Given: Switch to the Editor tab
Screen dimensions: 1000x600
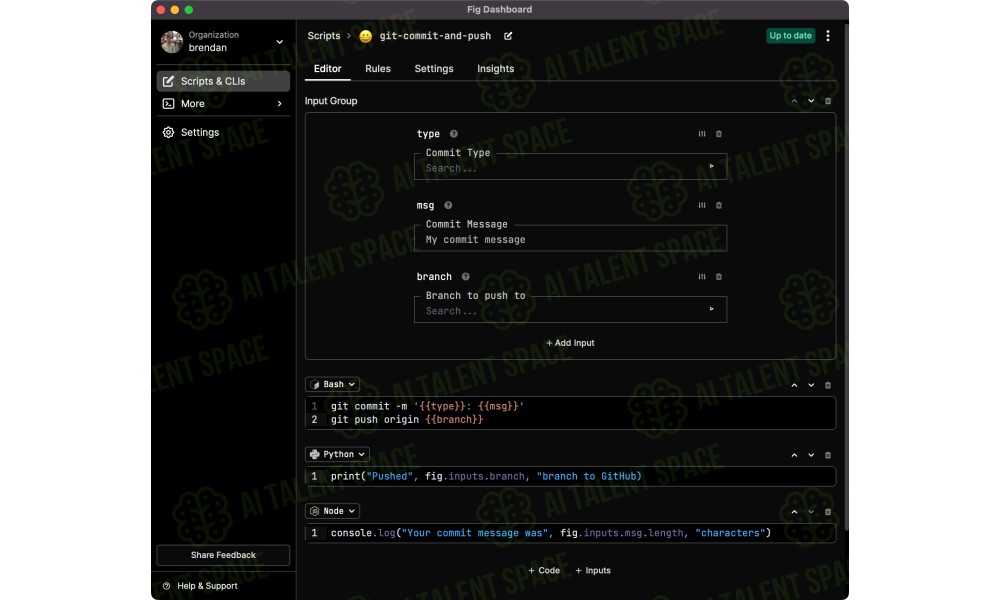Looking at the screenshot, I should pyautogui.click(x=327, y=69).
